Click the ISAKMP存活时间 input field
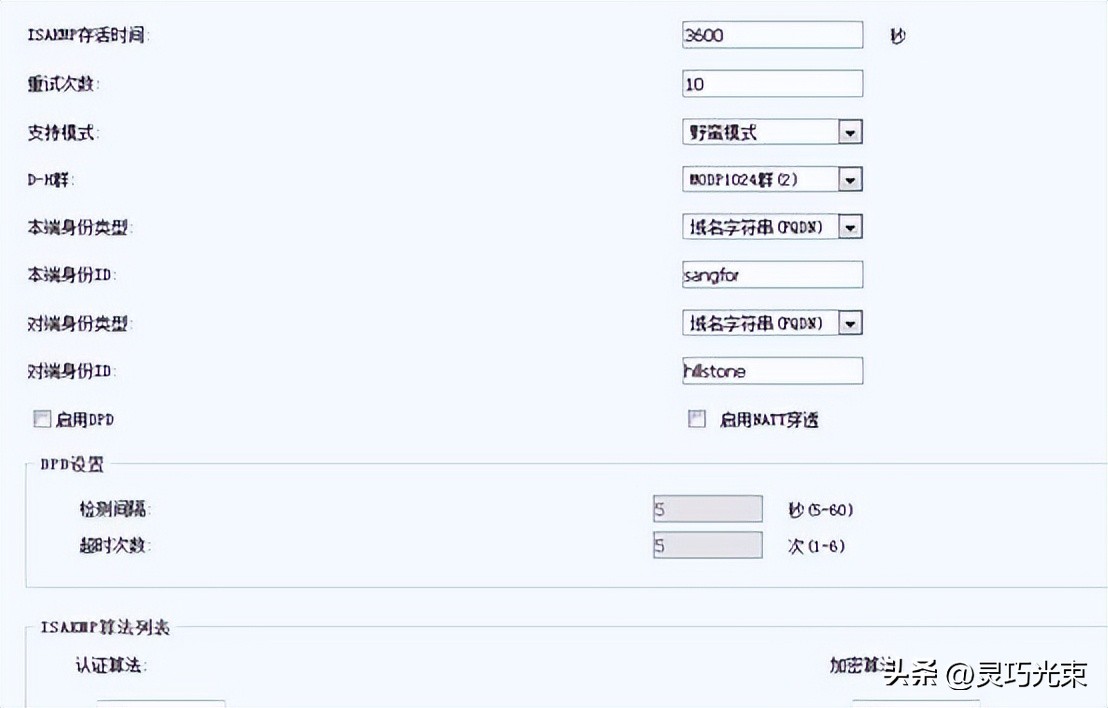The image size is (1108, 708). point(772,34)
